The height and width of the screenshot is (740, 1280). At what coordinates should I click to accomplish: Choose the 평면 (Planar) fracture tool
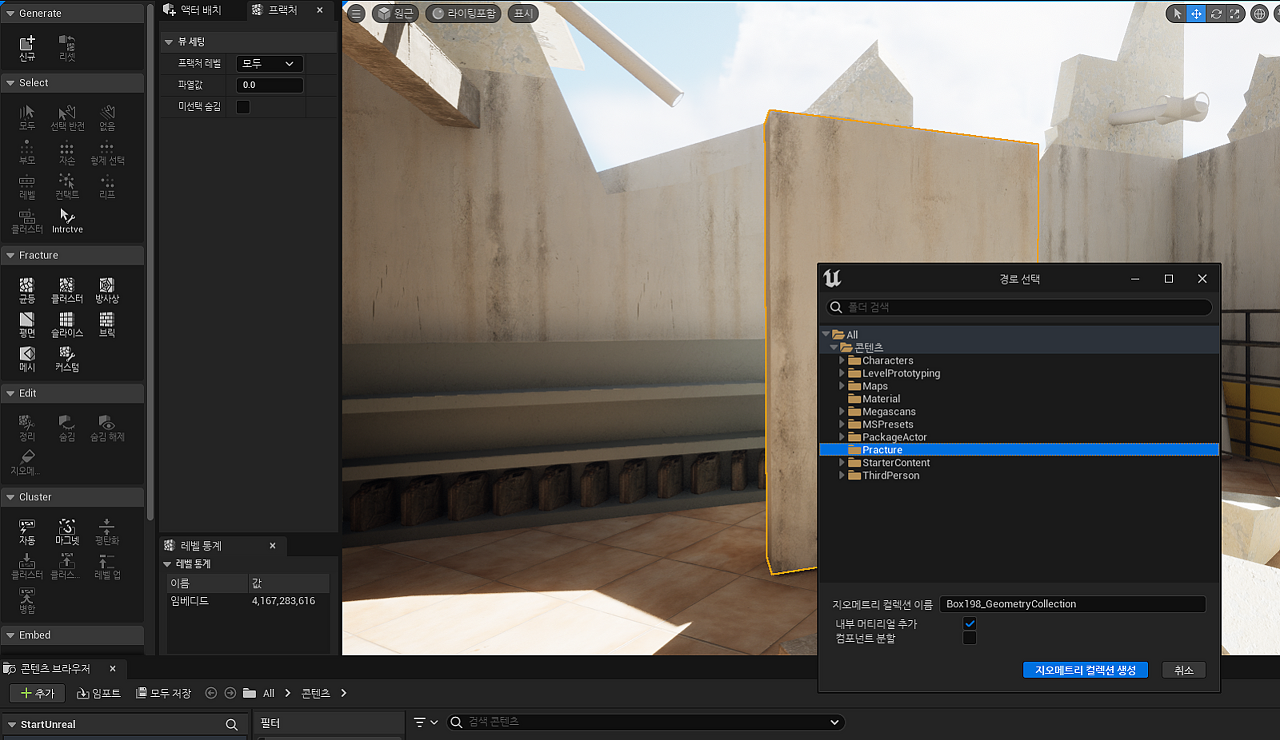[x=27, y=323]
